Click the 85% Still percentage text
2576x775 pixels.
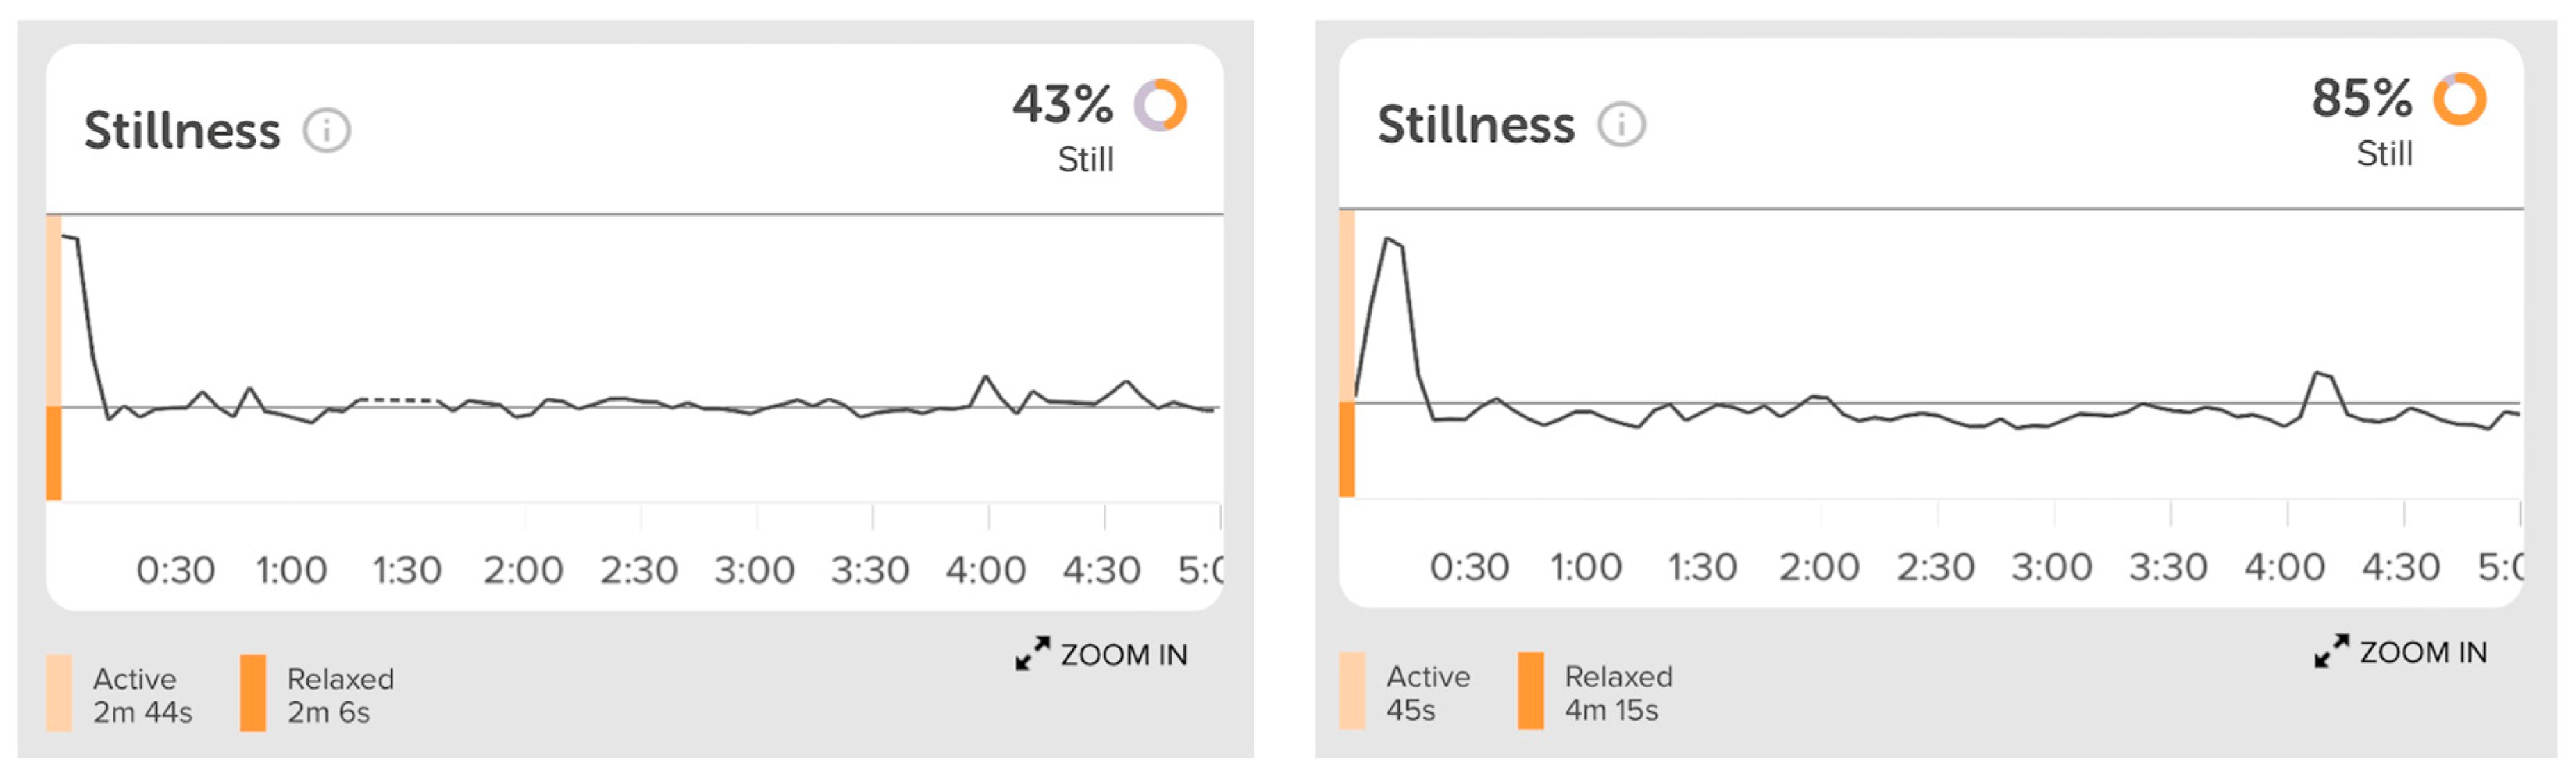[2361, 99]
